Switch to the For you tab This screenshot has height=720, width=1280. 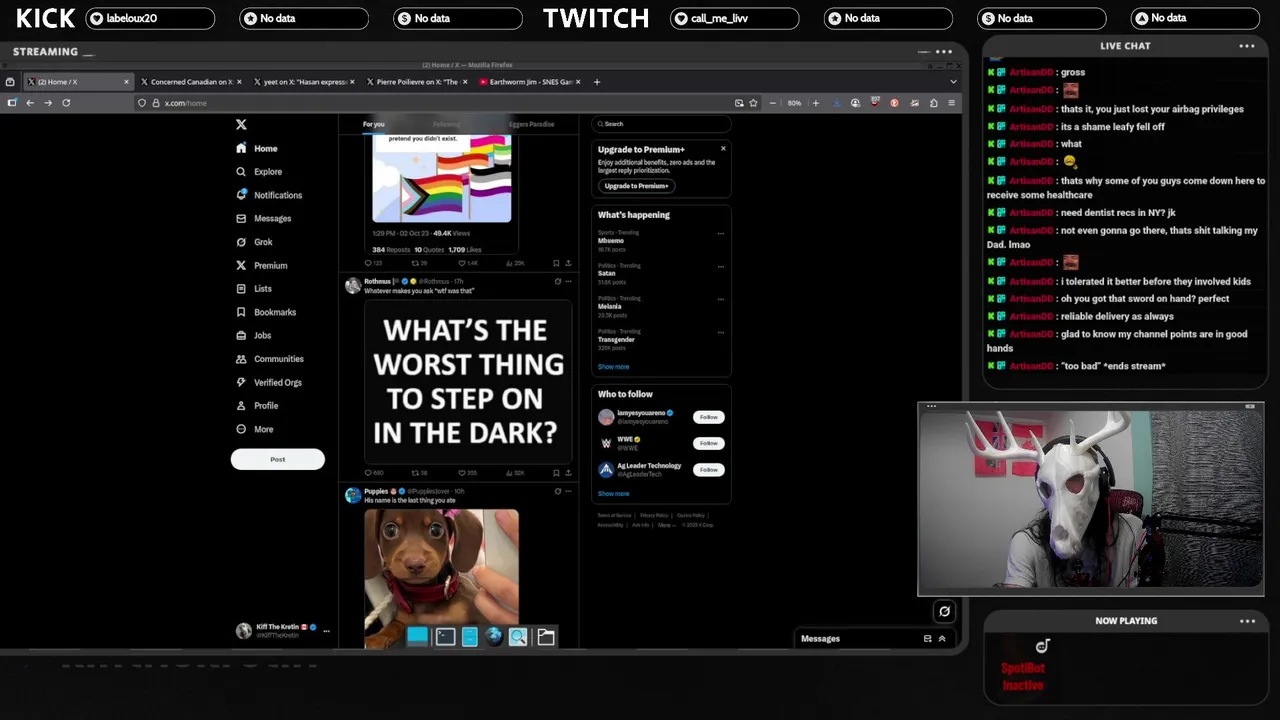click(373, 124)
